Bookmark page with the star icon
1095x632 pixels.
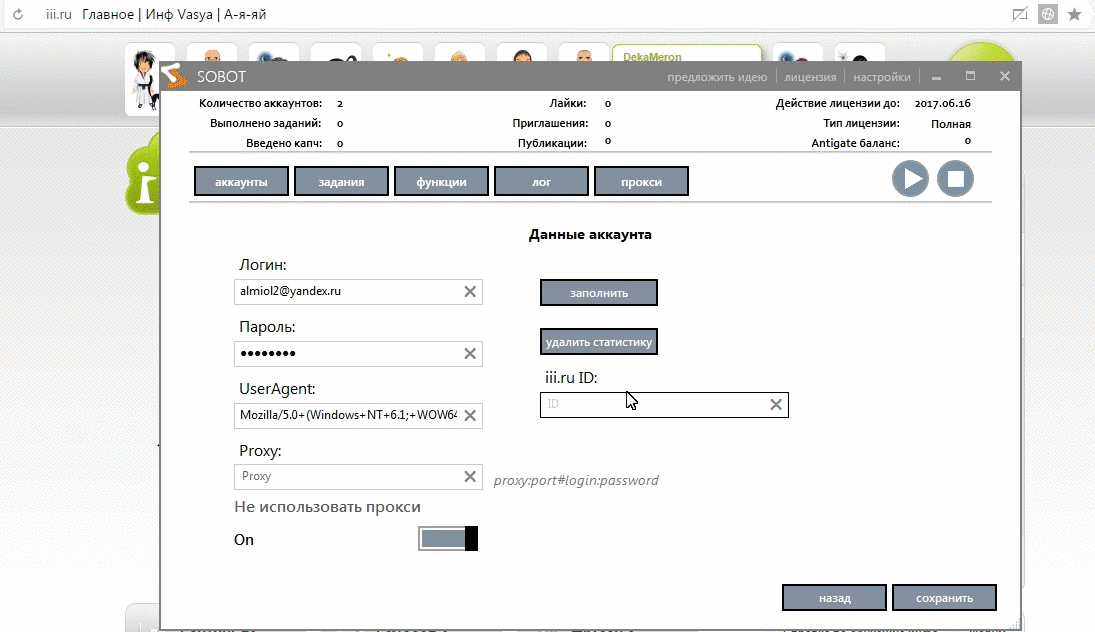click(x=1074, y=14)
